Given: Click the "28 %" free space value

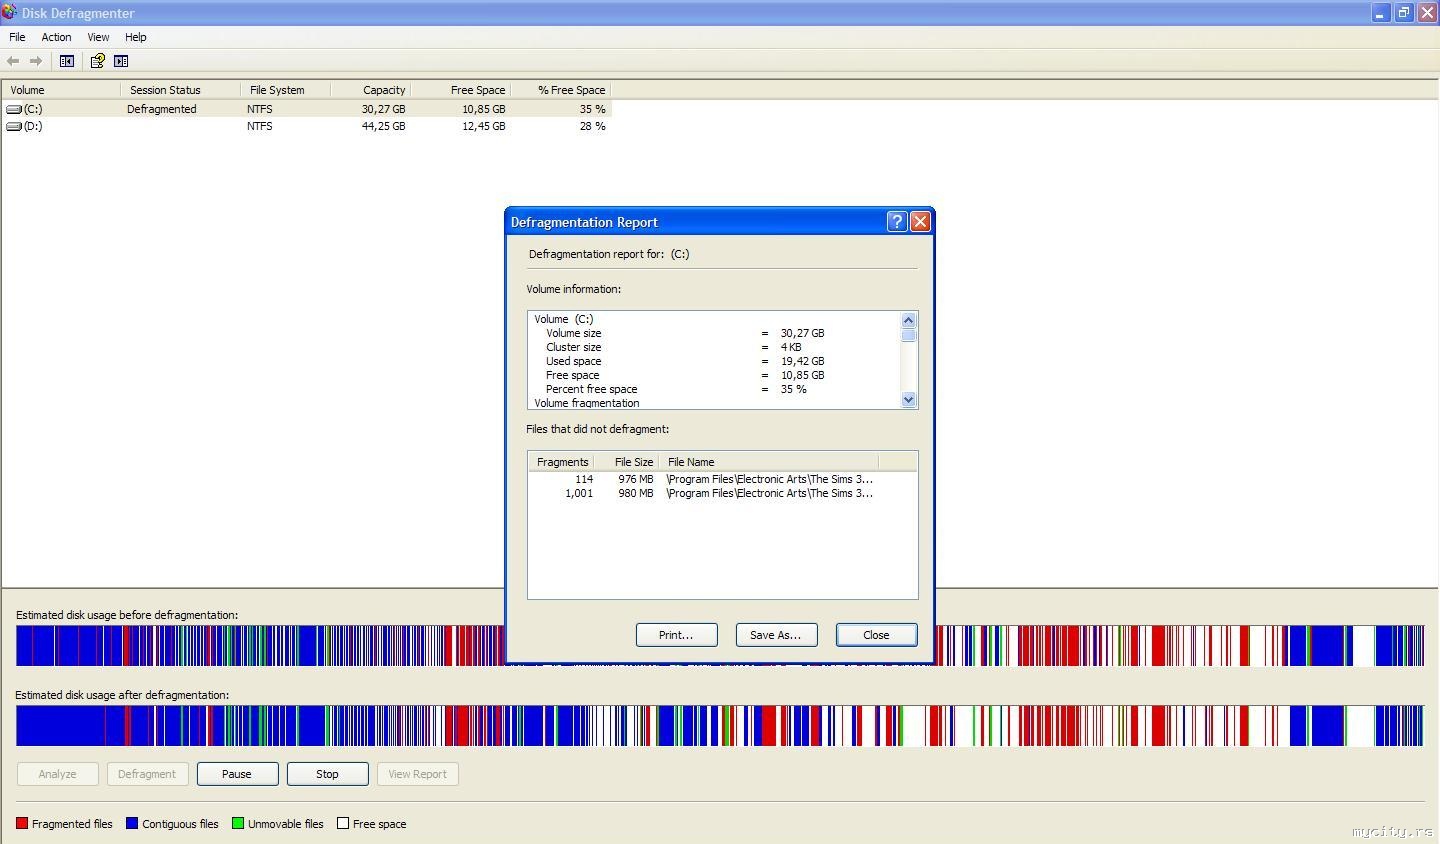Looking at the screenshot, I should (x=593, y=126).
